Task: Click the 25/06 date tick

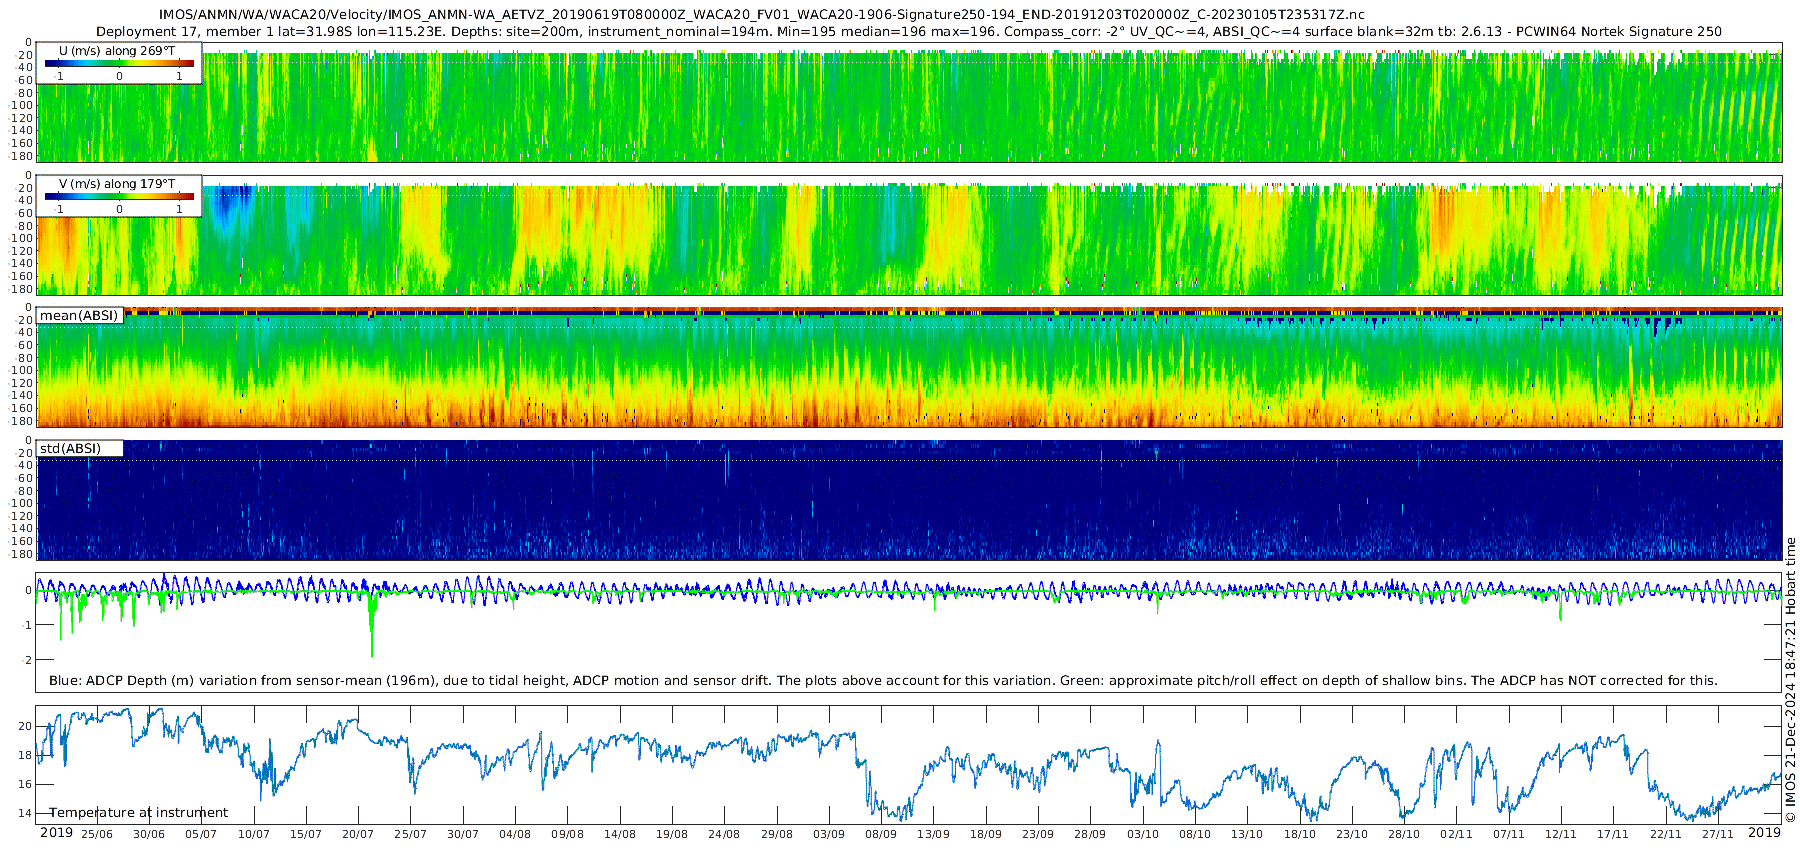Action: click(x=97, y=834)
